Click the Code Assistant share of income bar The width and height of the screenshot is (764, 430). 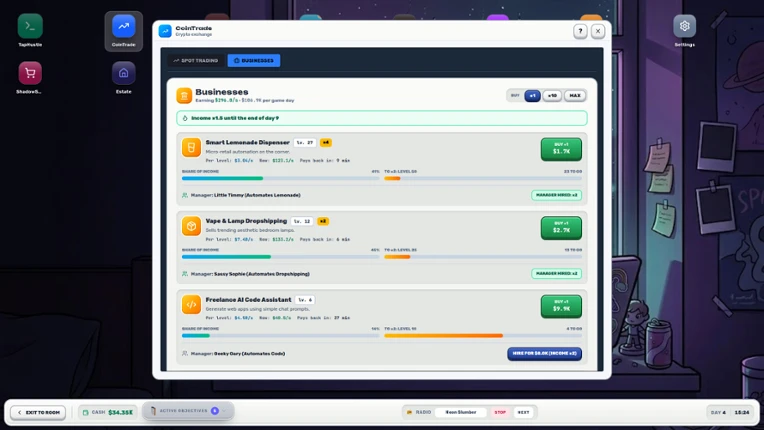pos(281,336)
